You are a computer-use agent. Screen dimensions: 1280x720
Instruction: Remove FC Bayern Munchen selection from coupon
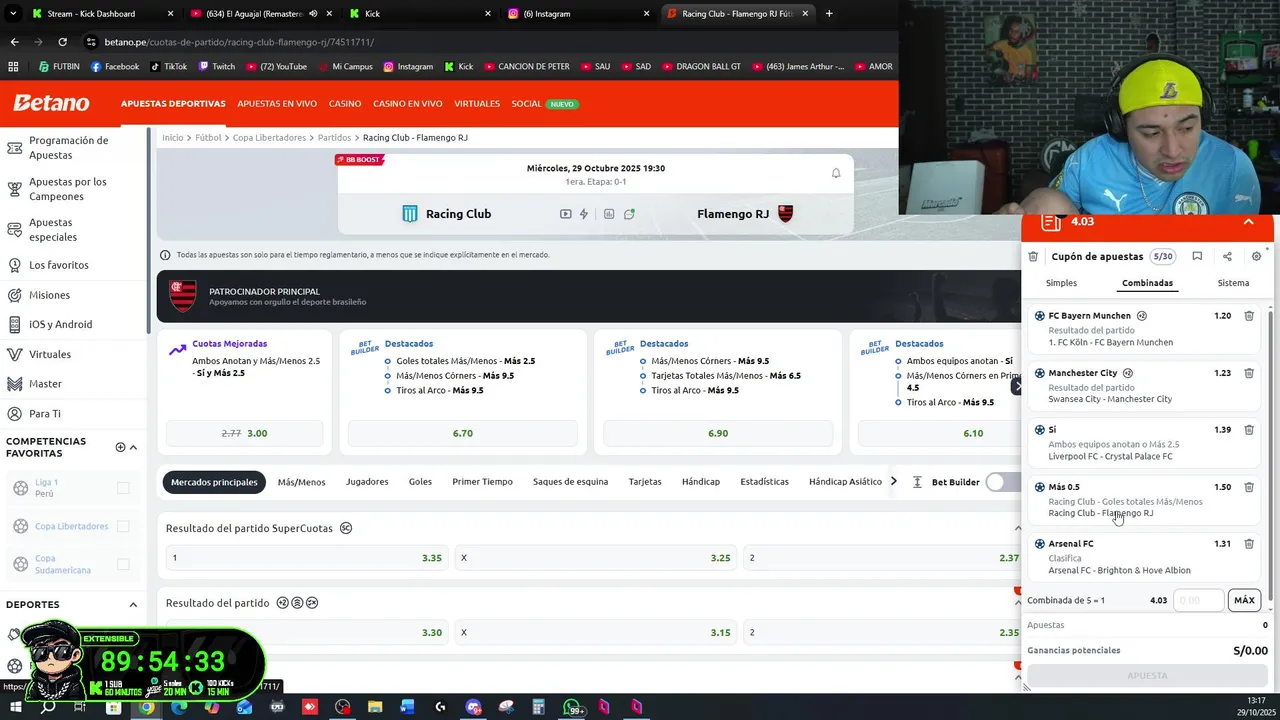click(1249, 316)
